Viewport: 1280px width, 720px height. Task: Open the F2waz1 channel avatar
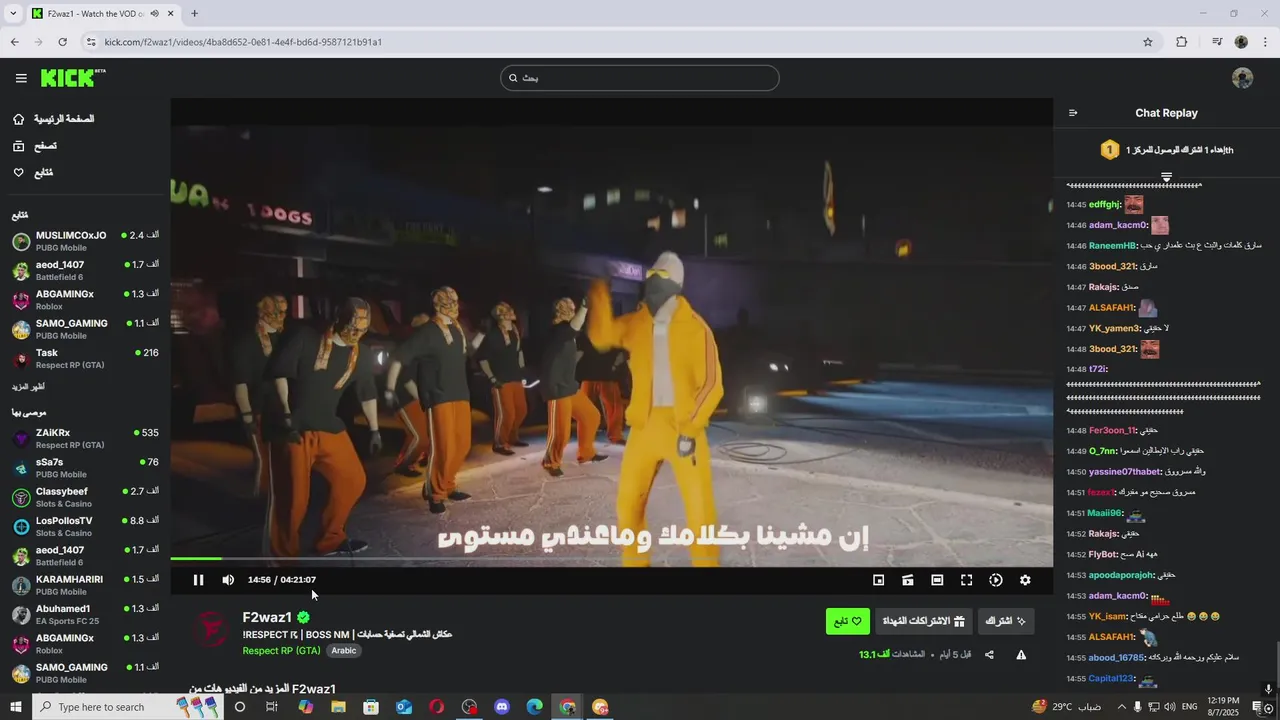point(211,629)
